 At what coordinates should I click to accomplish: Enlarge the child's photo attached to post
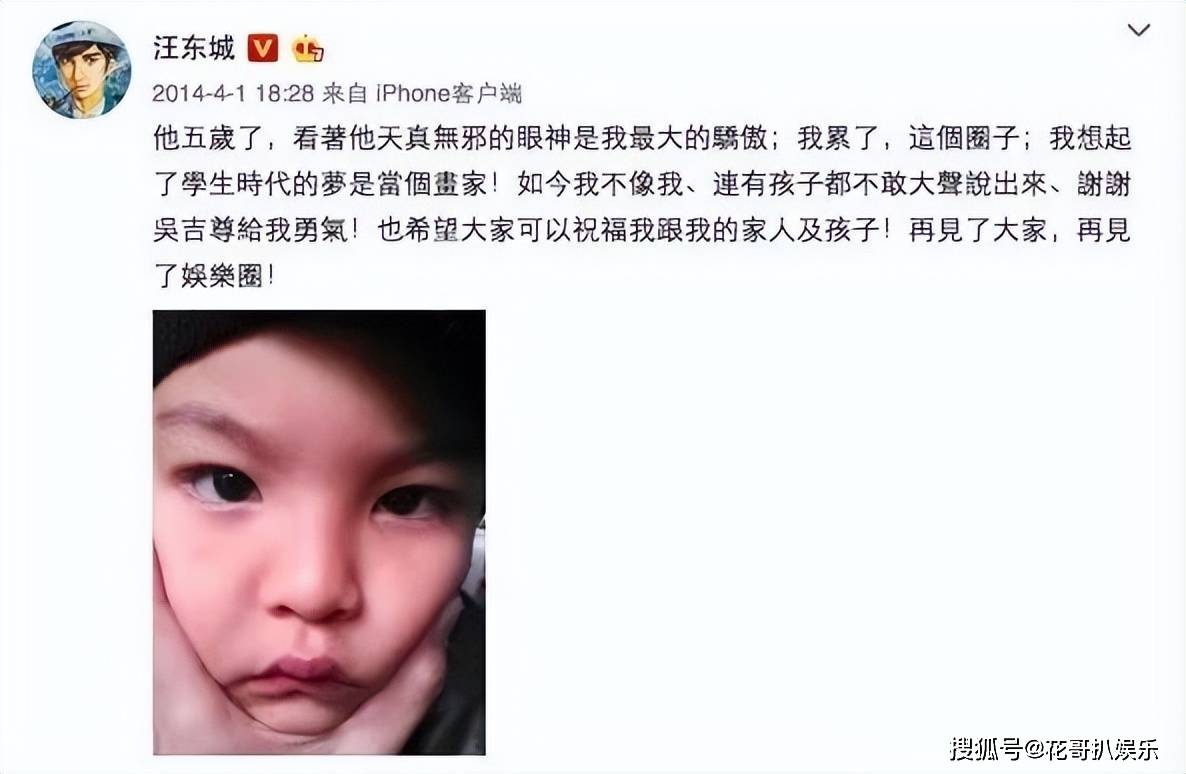[x=319, y=532]
